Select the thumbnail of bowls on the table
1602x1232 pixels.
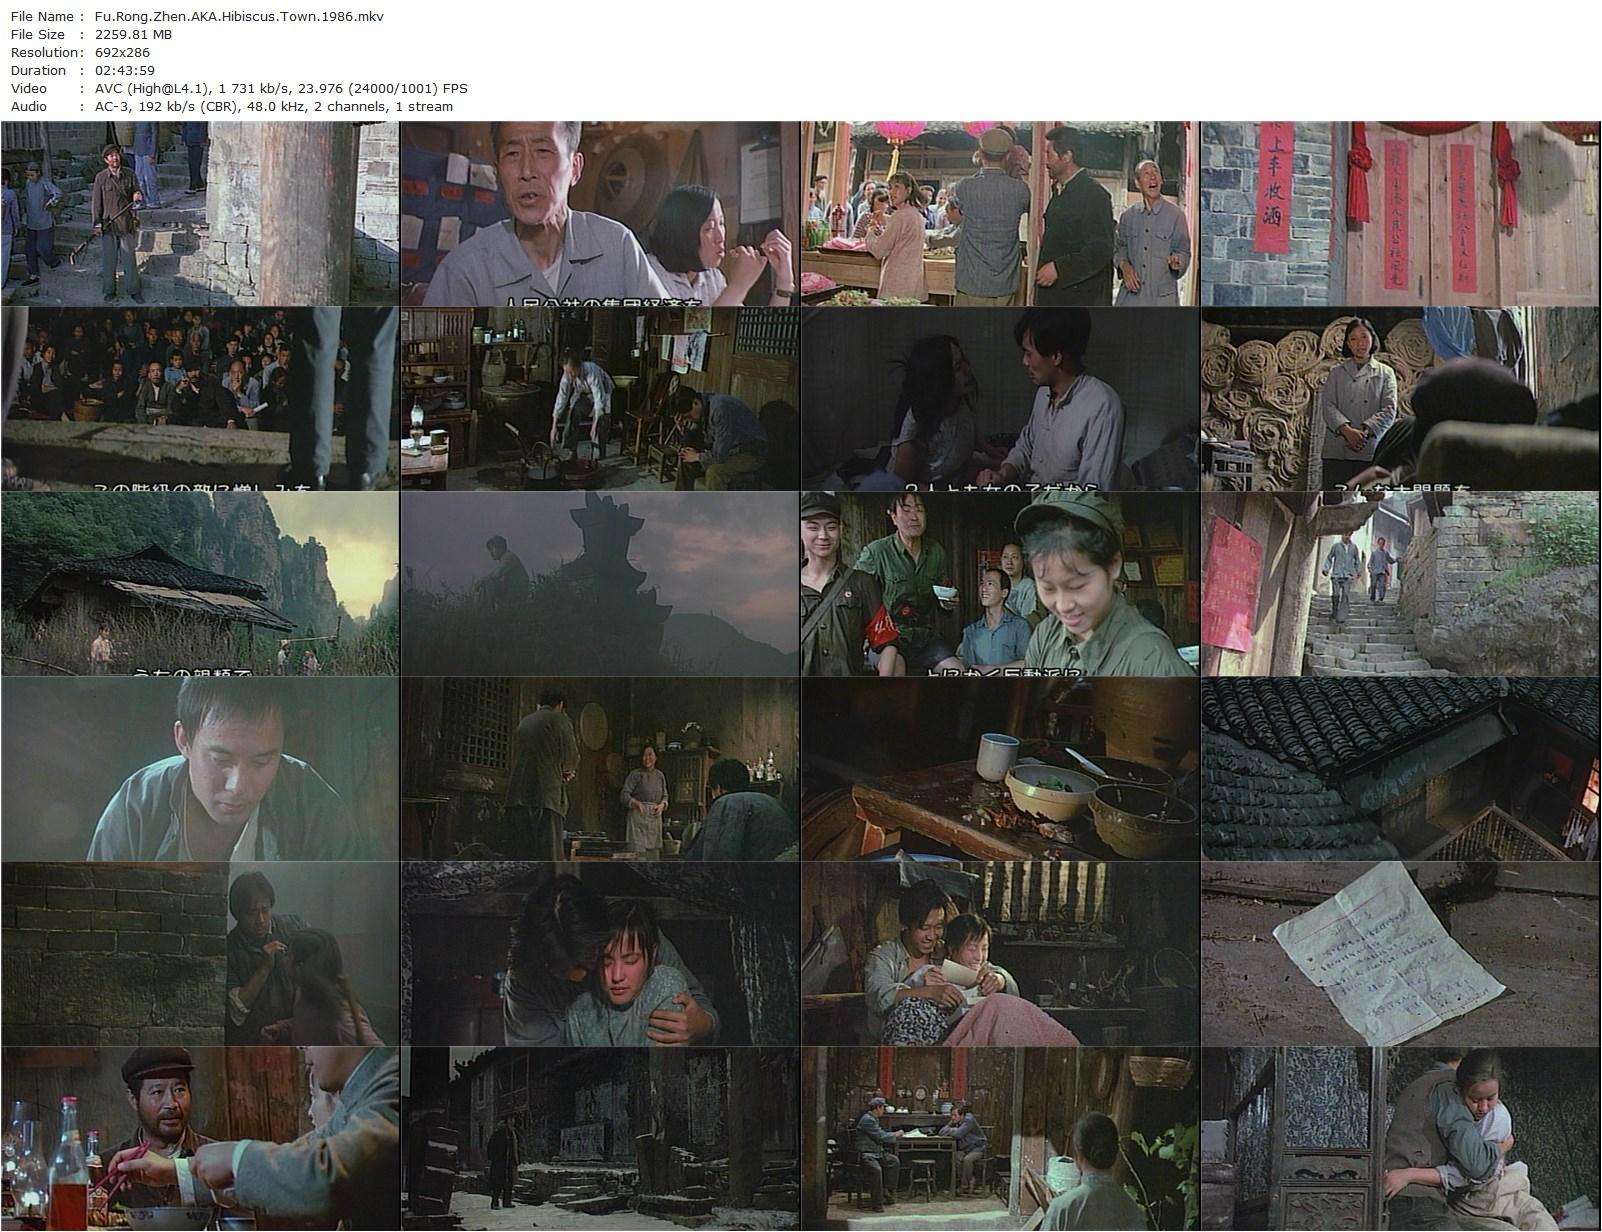click(x=1000, y=770)
